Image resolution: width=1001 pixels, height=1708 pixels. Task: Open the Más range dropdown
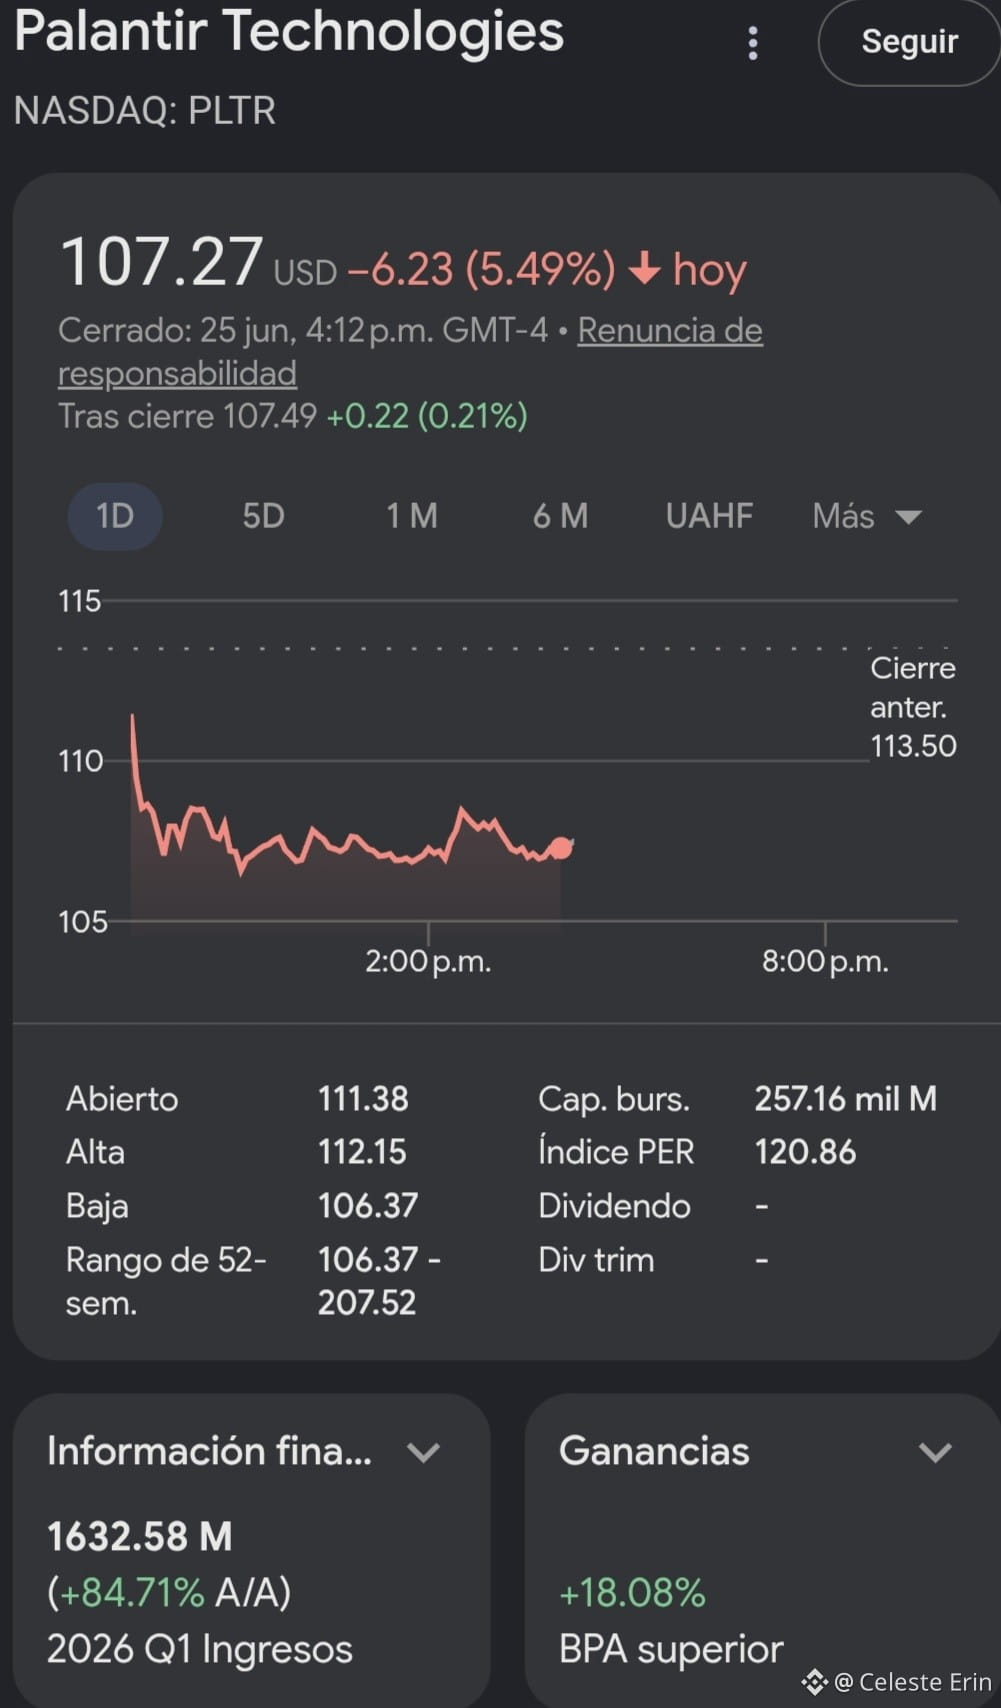click(x=866, y=516)
